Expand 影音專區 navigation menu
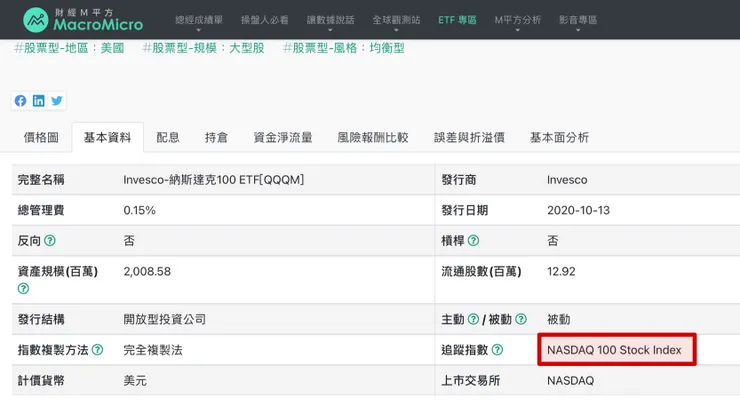Screen dimensions: 740x407 [578, 20]
